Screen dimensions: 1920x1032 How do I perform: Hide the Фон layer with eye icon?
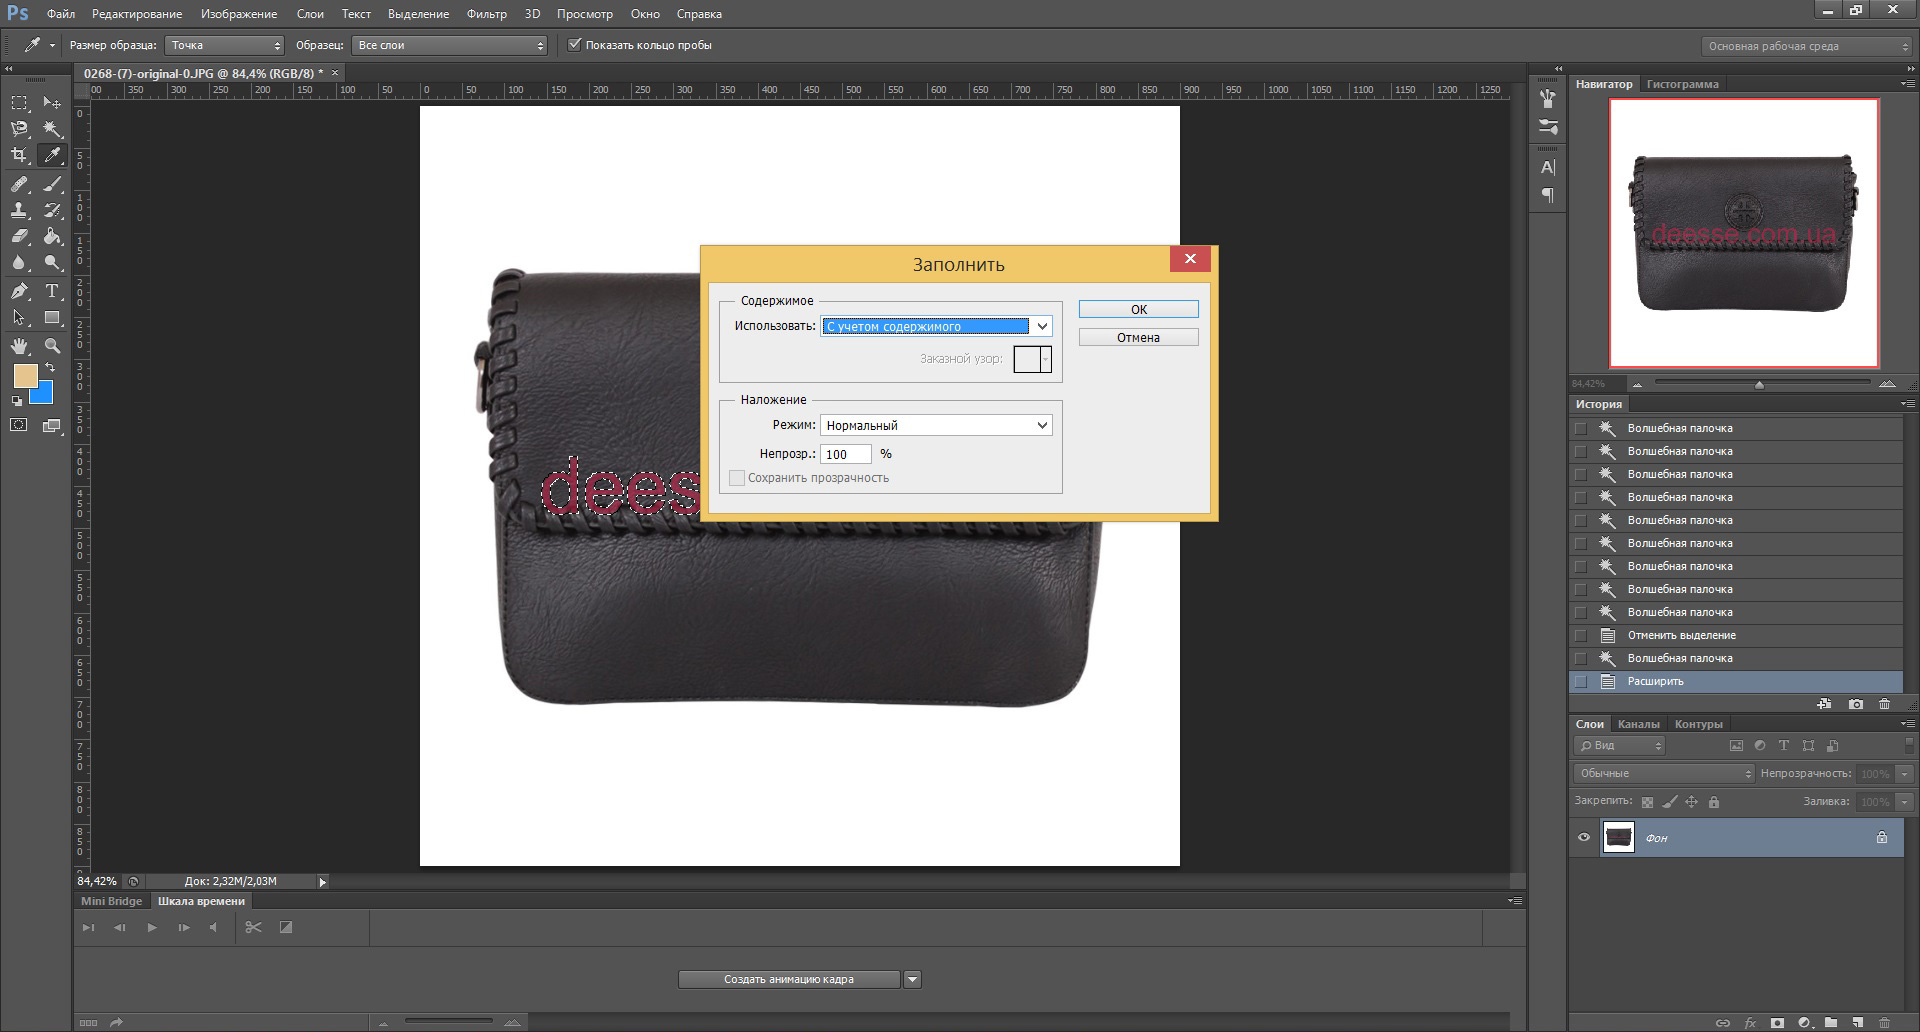point(1584,838)
